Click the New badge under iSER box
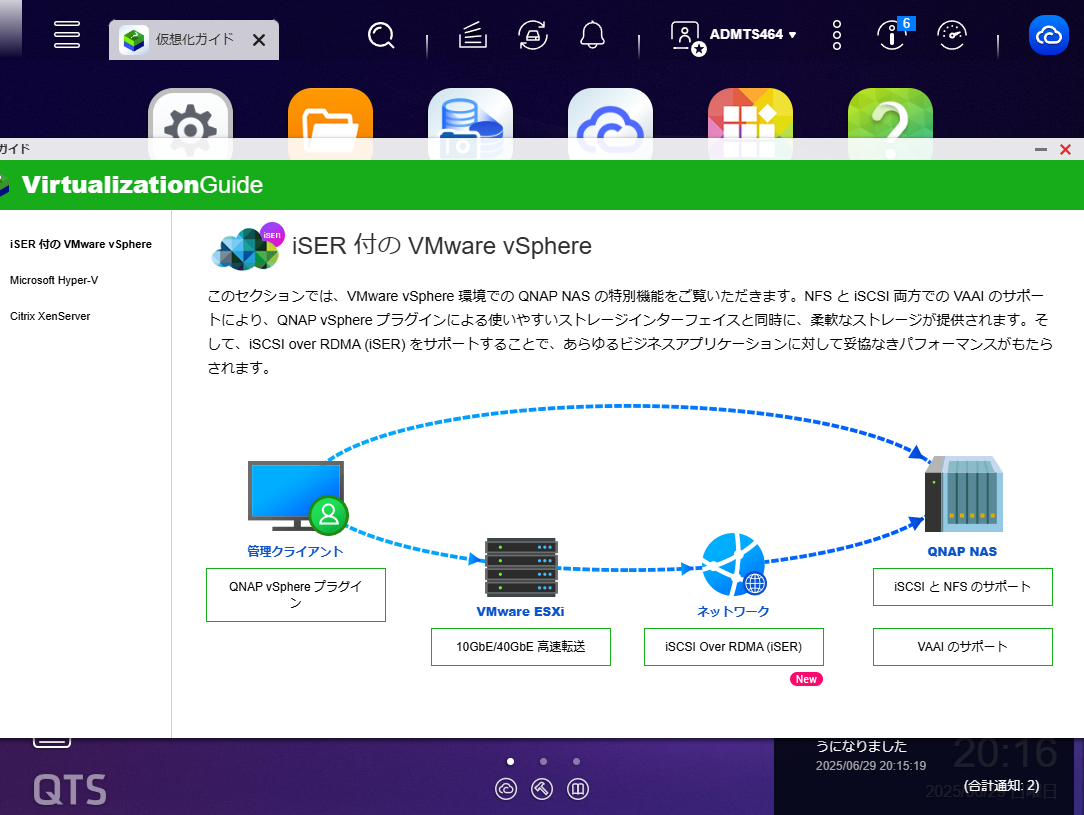The width and height of the screenshot is (1084, 815). (x=806, y=679)
